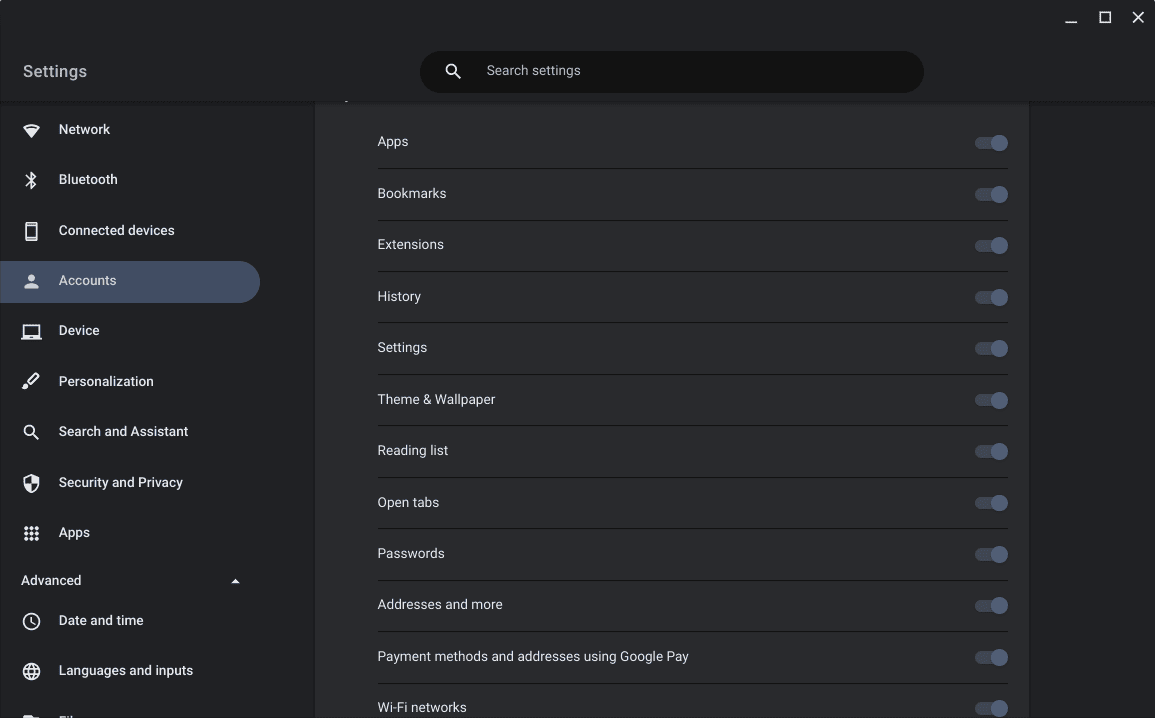This screenshot has height=718, width=1155.
Task: Switch off History sync
Action: [x=991, y=298]
